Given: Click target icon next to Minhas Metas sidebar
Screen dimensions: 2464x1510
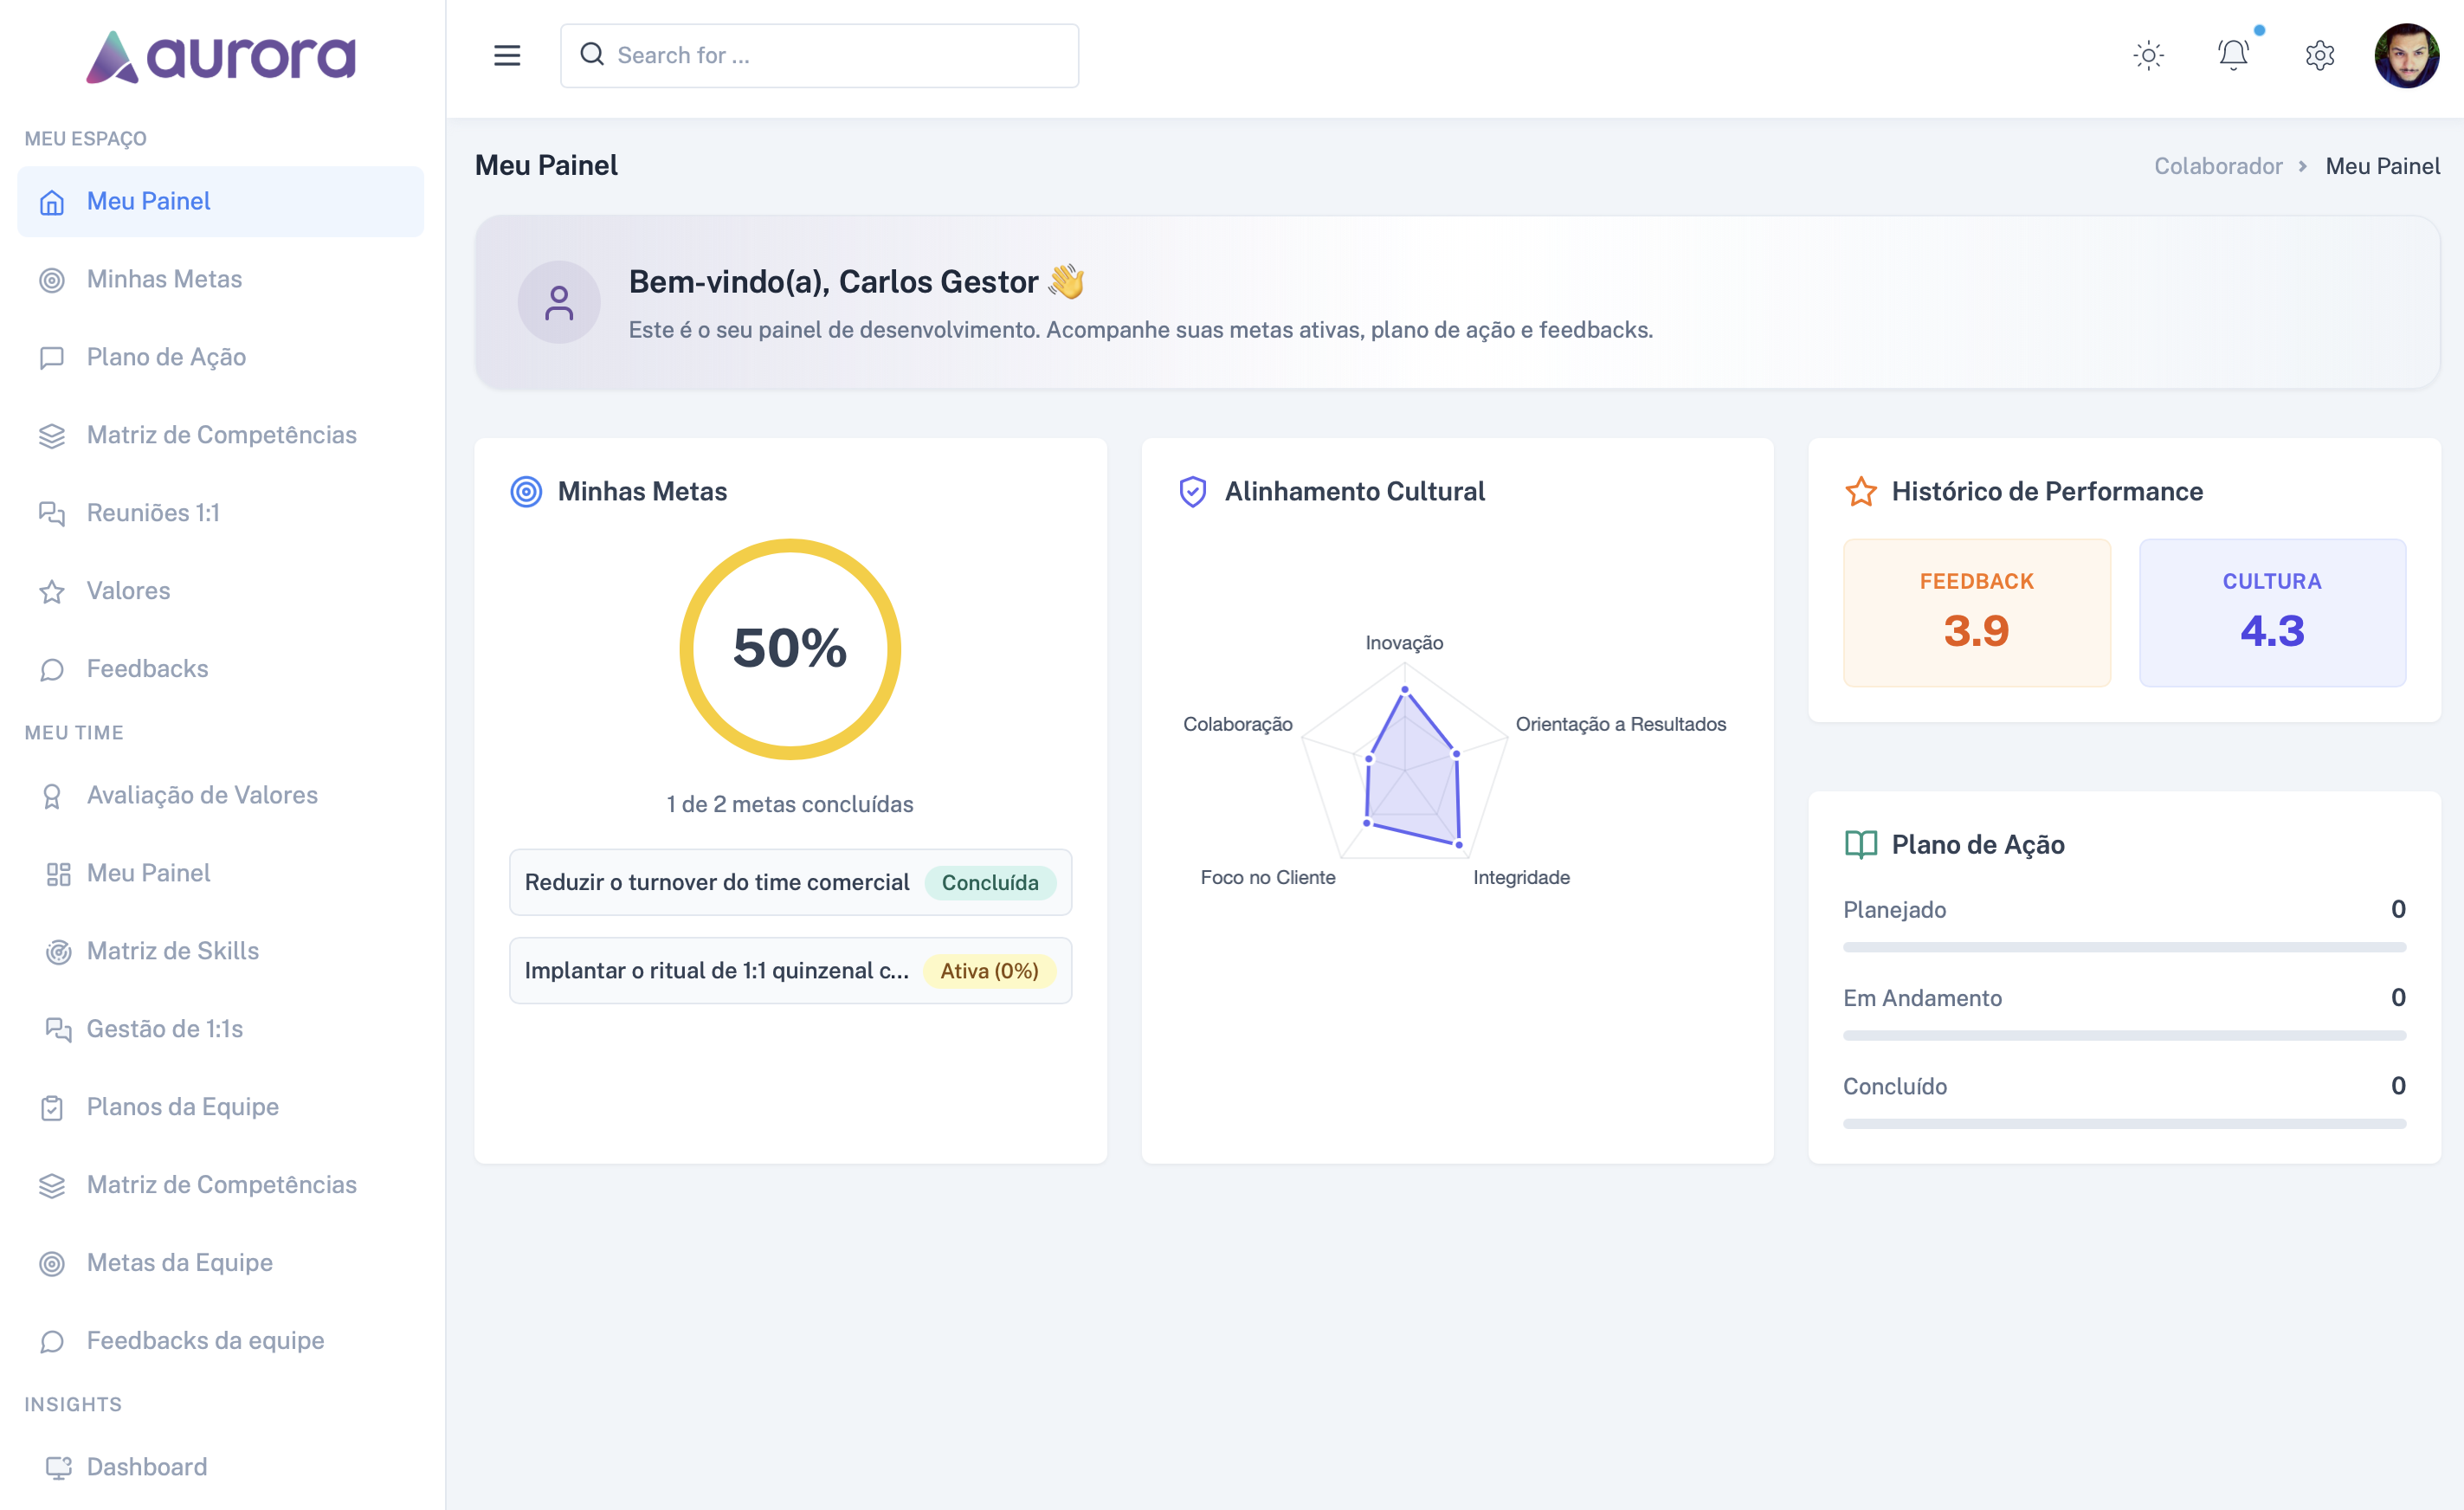Looking at the screenshot, I should (52, 280).
